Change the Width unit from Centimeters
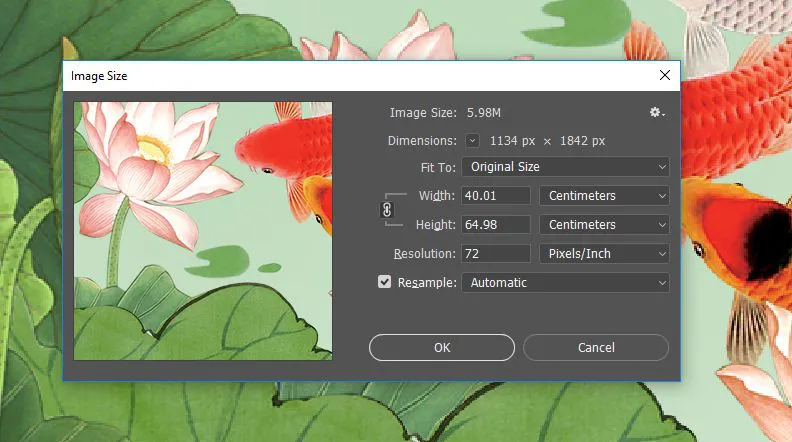792x442 pixels. pyautogui.click(x=604, y=195)
